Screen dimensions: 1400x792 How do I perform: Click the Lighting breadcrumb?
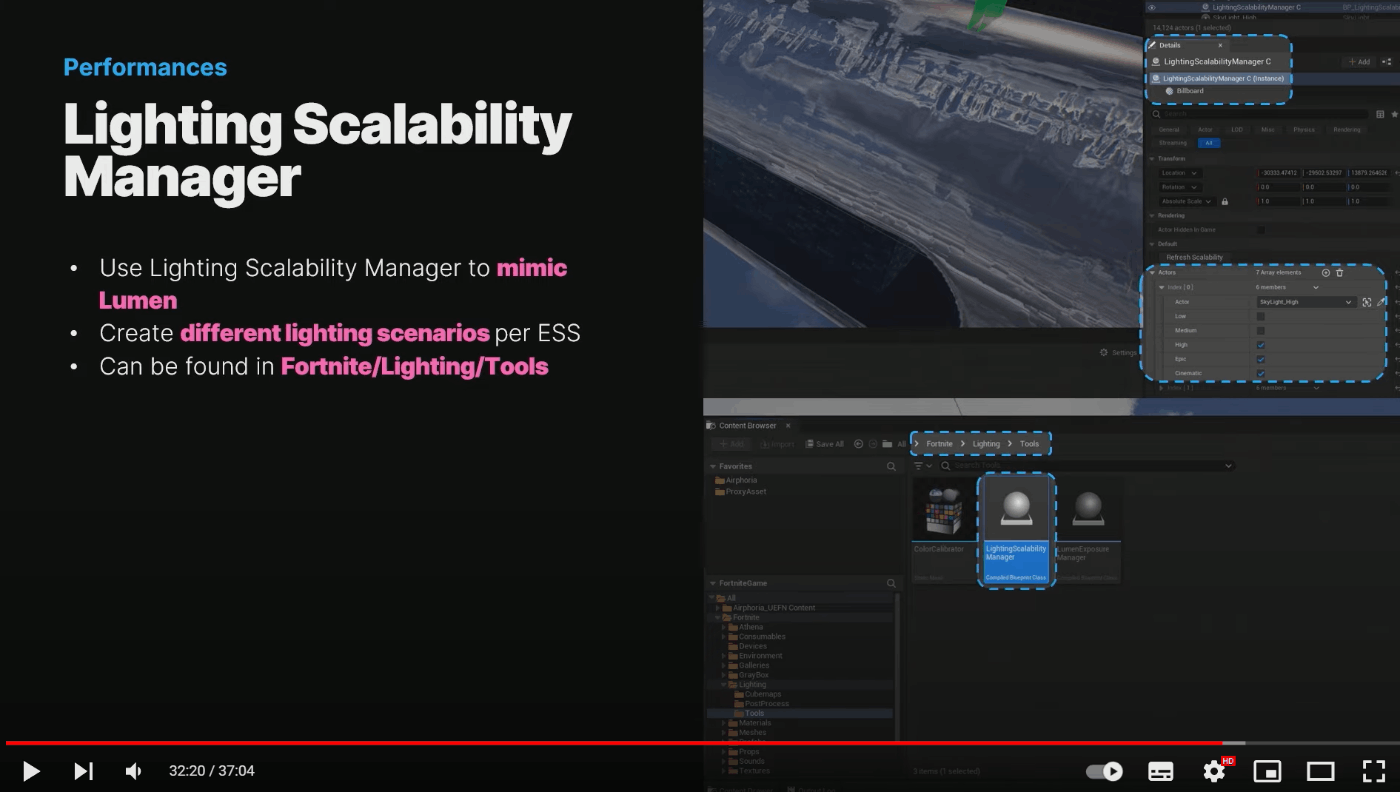coord(986,444)
